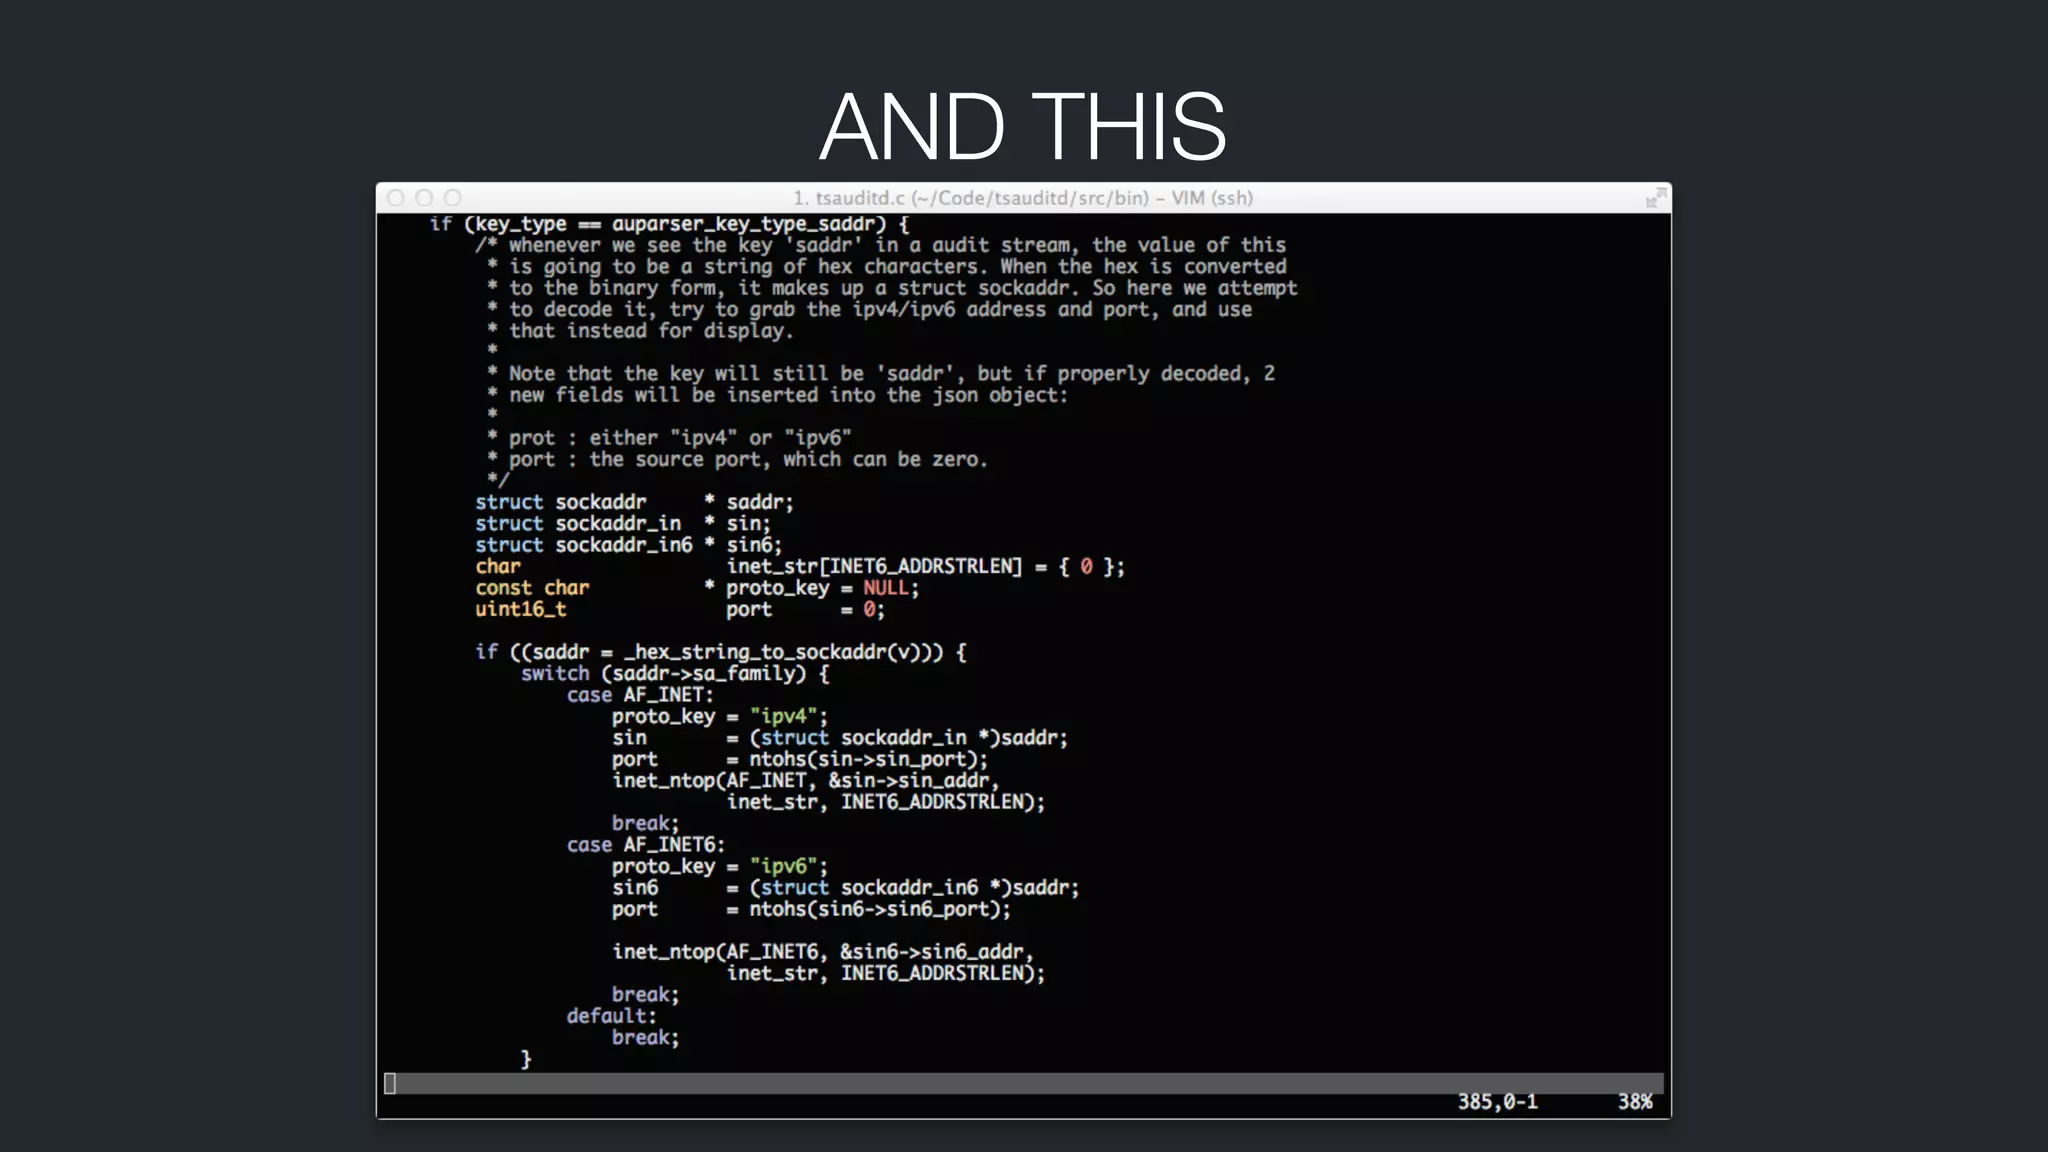Place cursor on the red NULL value
Image resolution: width=2048 pixels, height=1152 pixels.
pos(885,588)
